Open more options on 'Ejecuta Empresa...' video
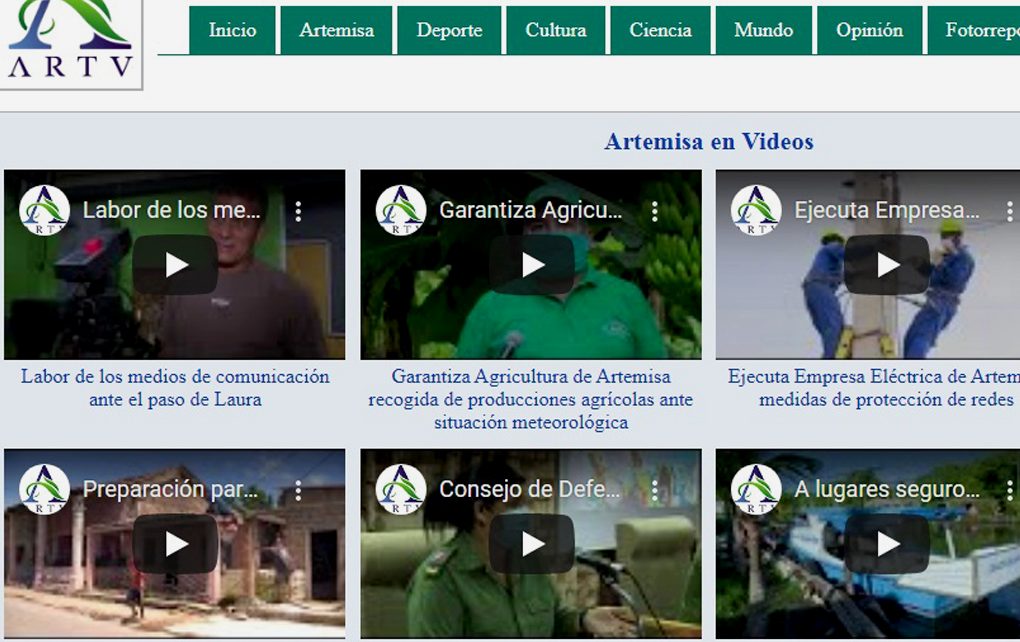 tap(1010, 211)
